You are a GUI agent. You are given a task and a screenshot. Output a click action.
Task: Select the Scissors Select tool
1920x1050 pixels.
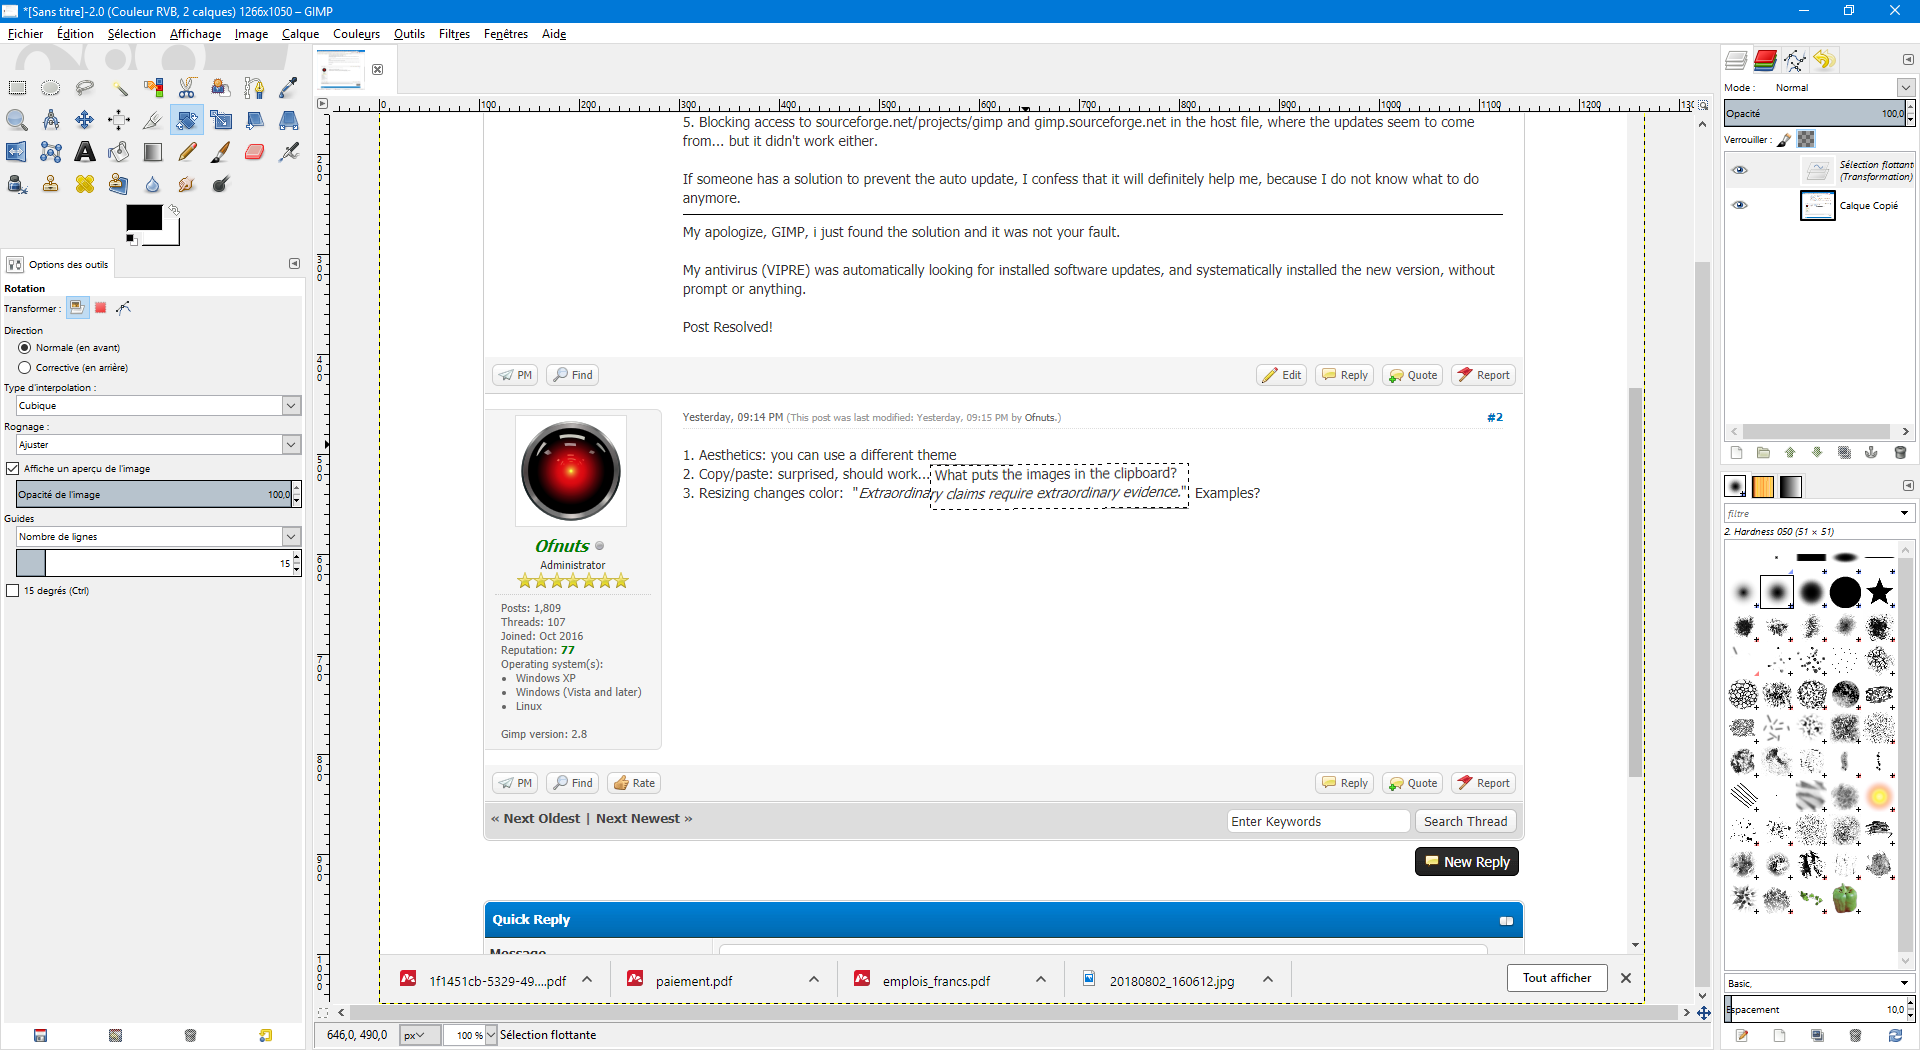(x=187, y=88)
